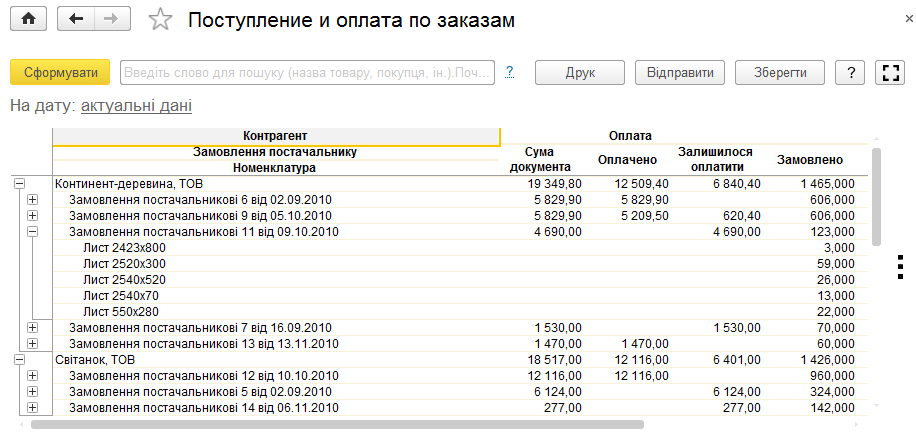This screenshot has width=916, height=438.
Task: Open the актуальні дані date link
Action: pyautogui.click(x=136, y=106)
